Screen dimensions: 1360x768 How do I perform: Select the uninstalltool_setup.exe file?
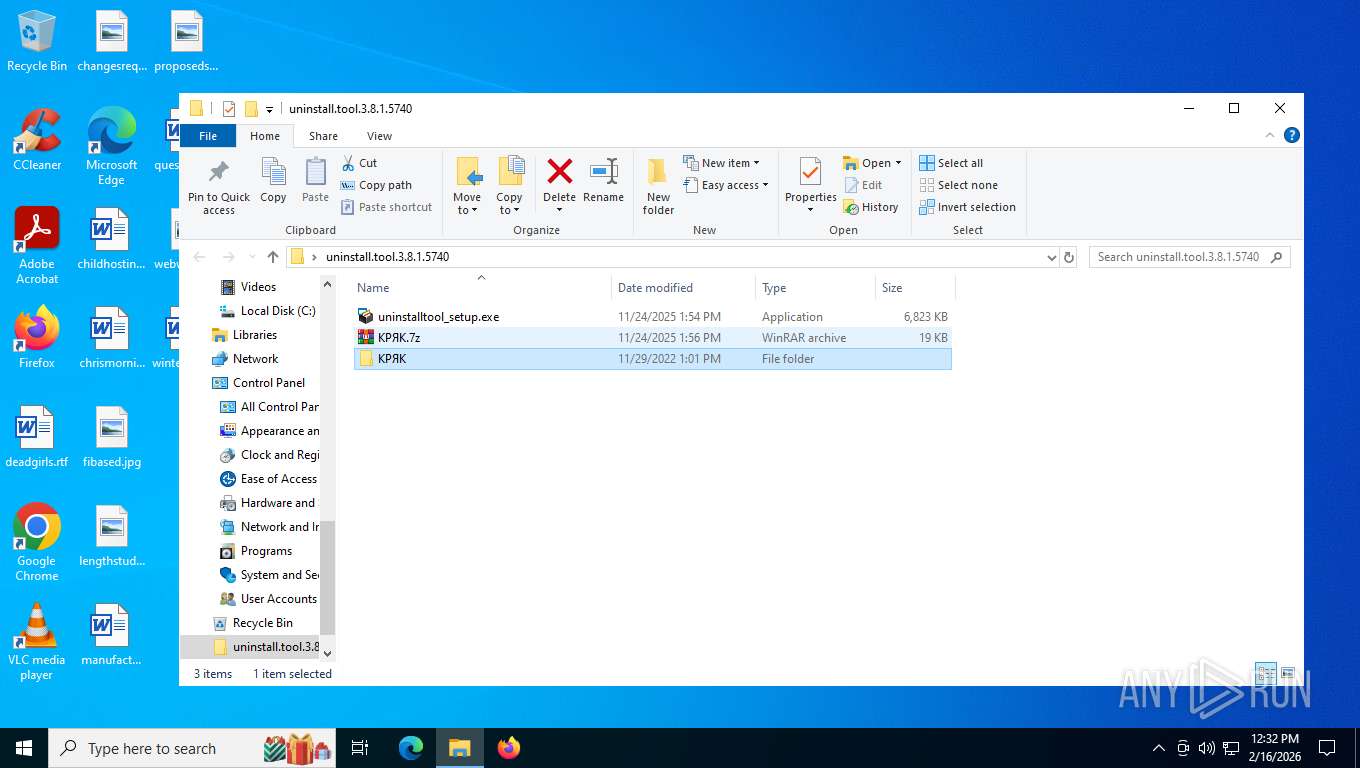tap(653, 317)
